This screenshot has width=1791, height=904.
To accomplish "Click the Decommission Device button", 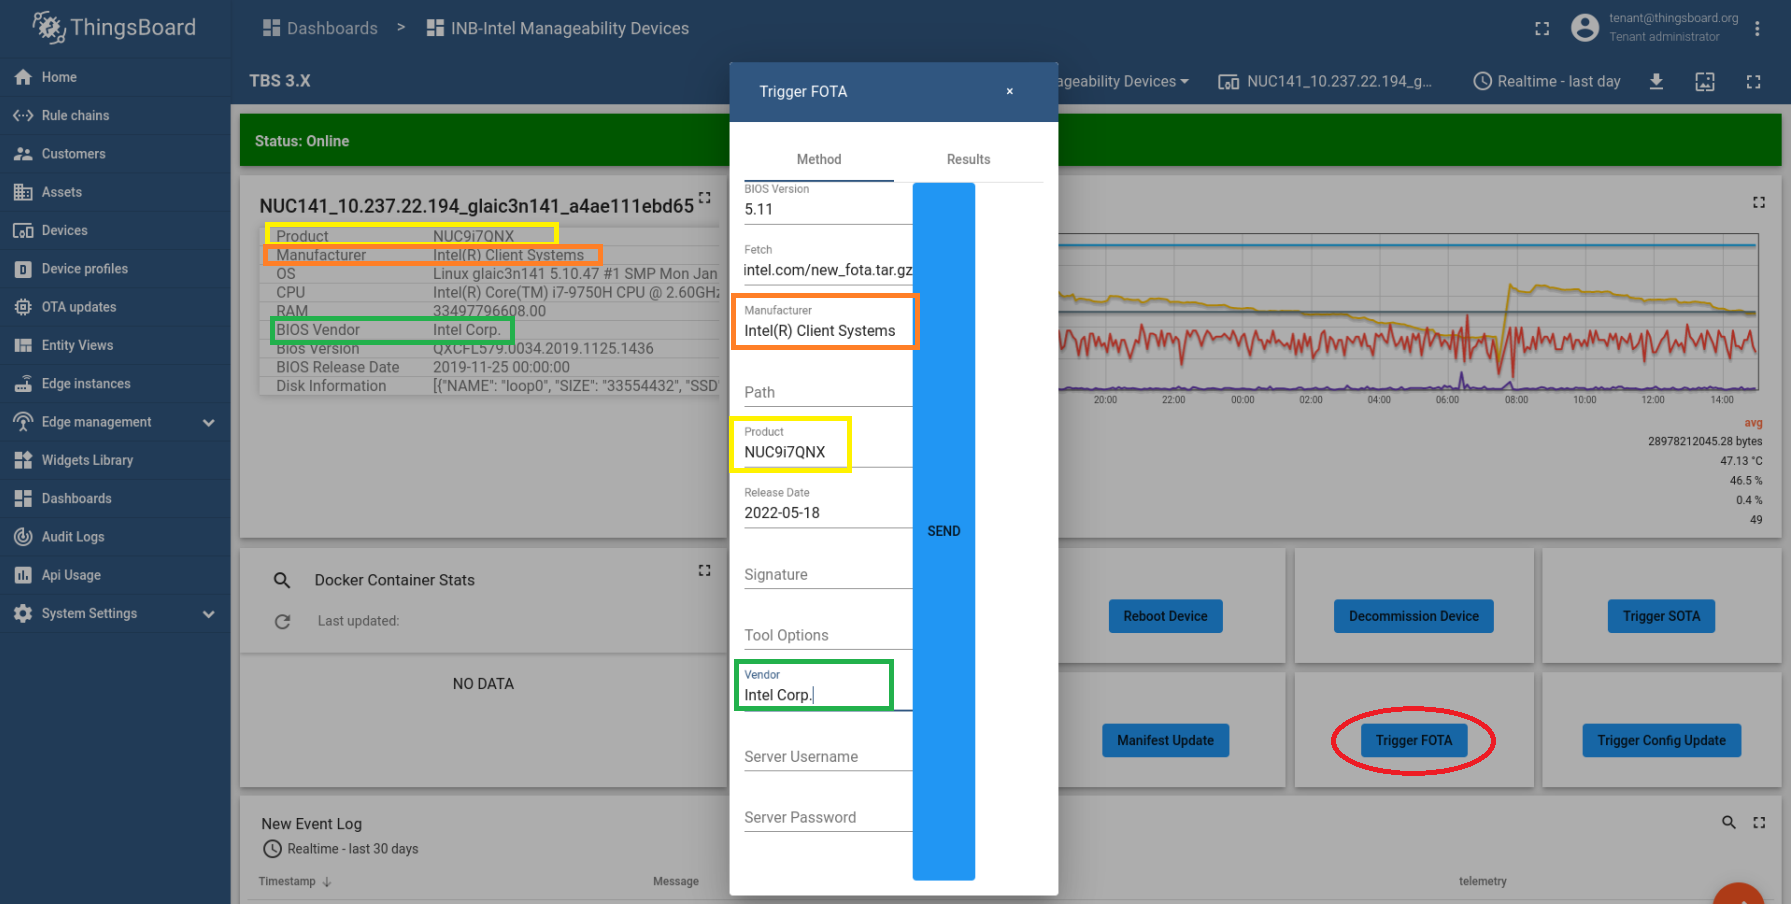I will (1413, 616).
